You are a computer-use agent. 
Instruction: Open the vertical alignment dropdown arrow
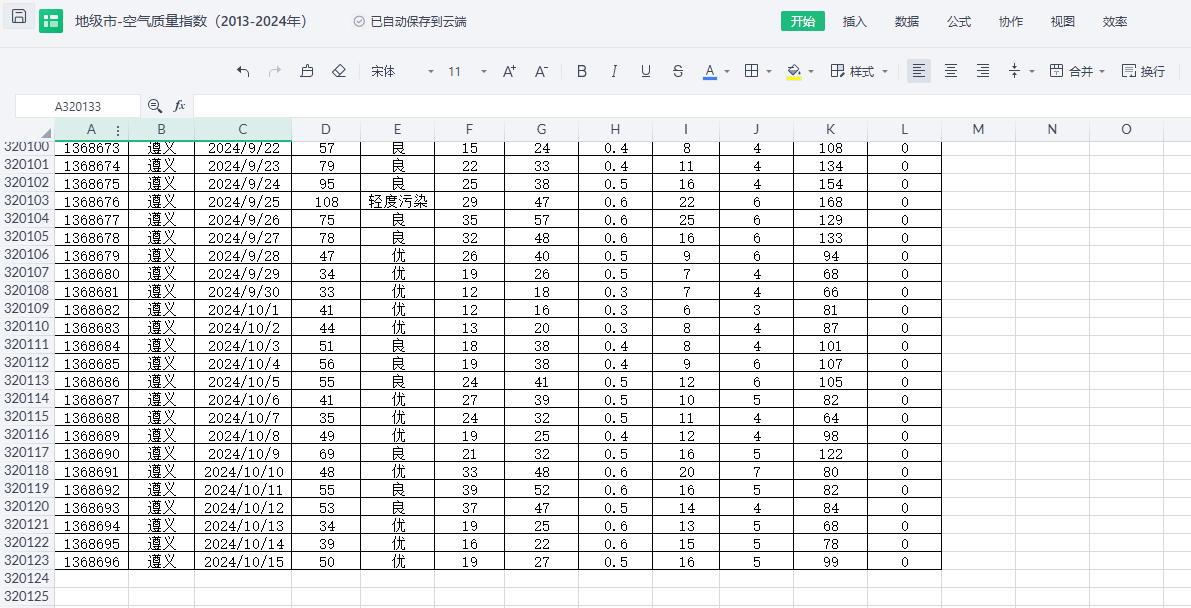coord(1031,71)
